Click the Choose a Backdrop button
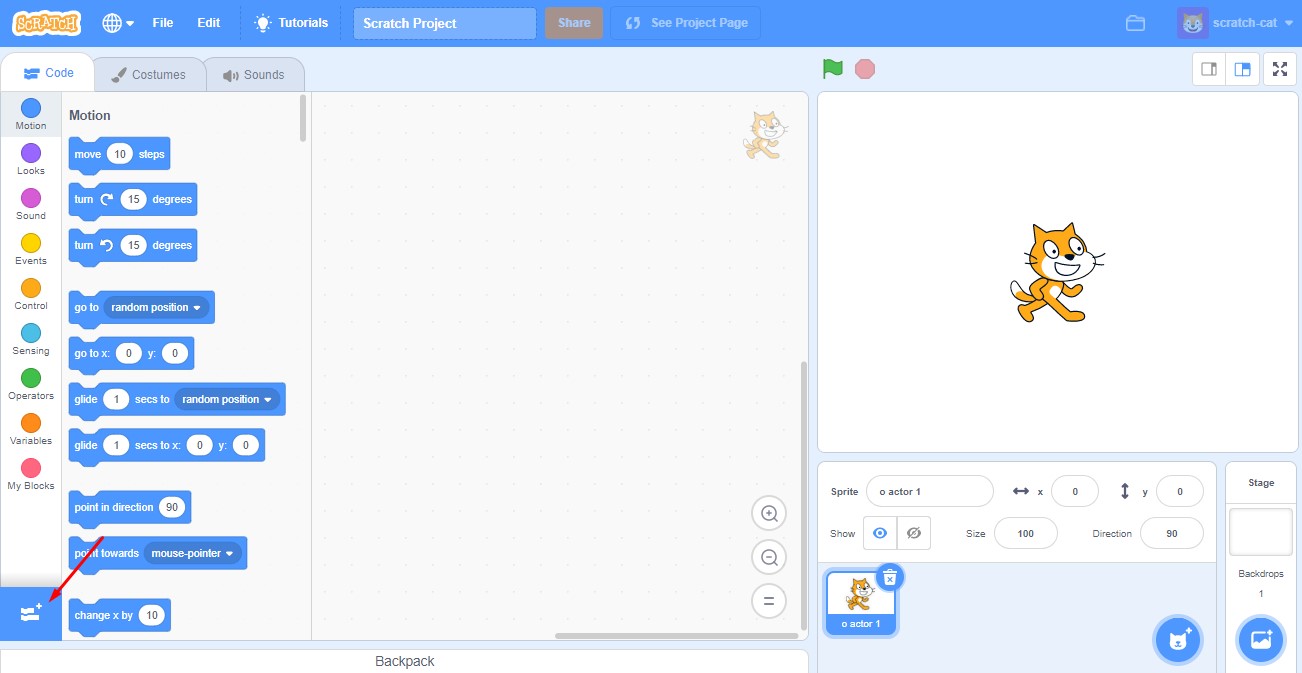This screenshot has width=1302, height=673. pos(1260,640)
